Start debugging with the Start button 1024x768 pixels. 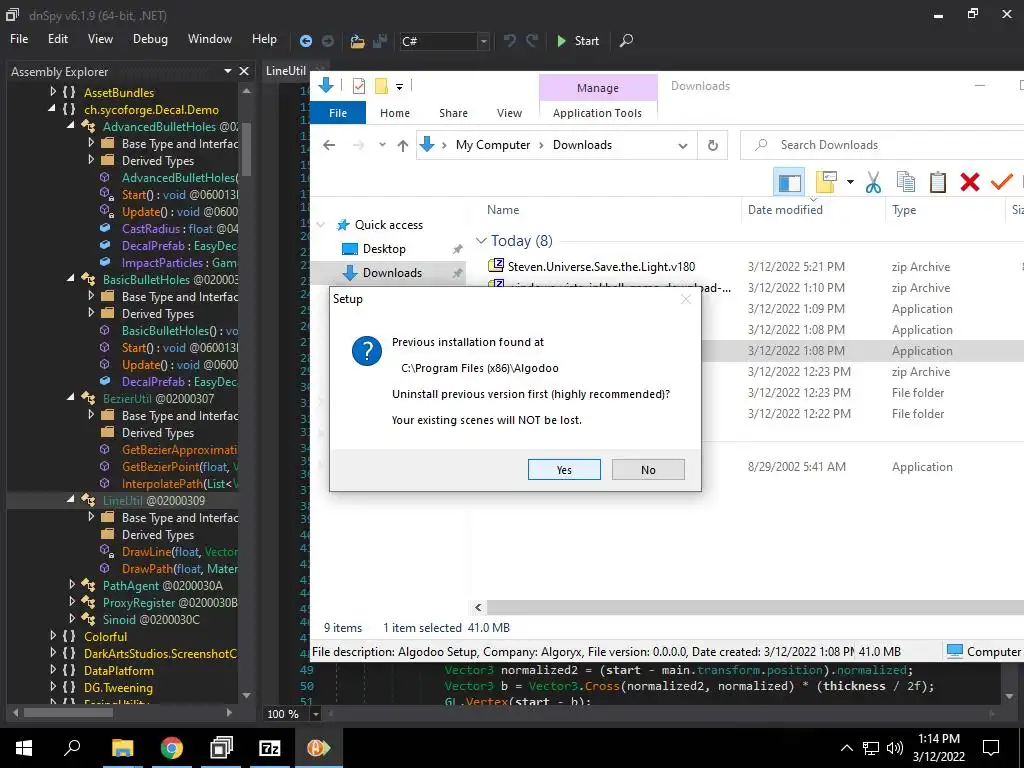click(577, 41)
